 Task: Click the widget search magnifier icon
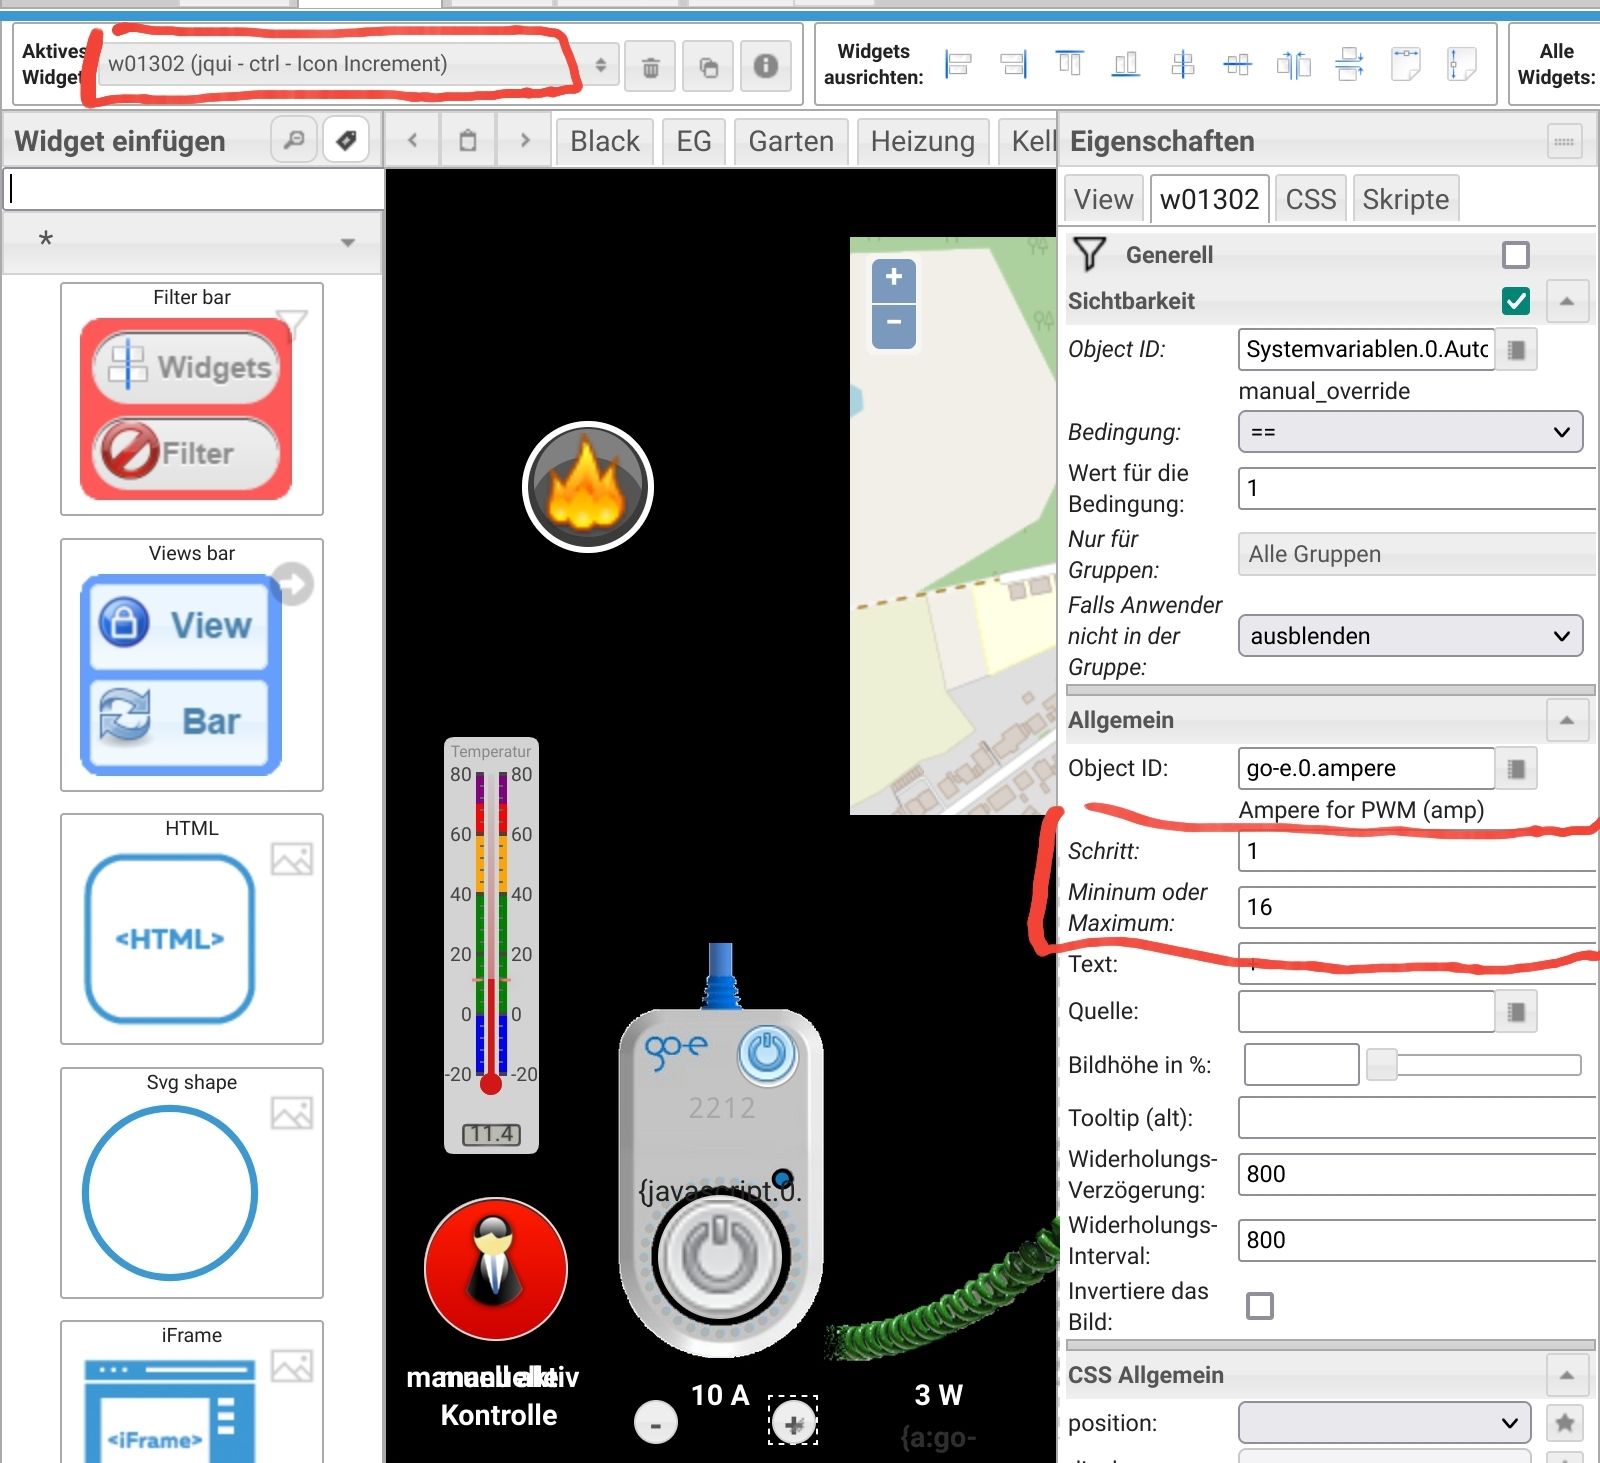pos(294,140)
